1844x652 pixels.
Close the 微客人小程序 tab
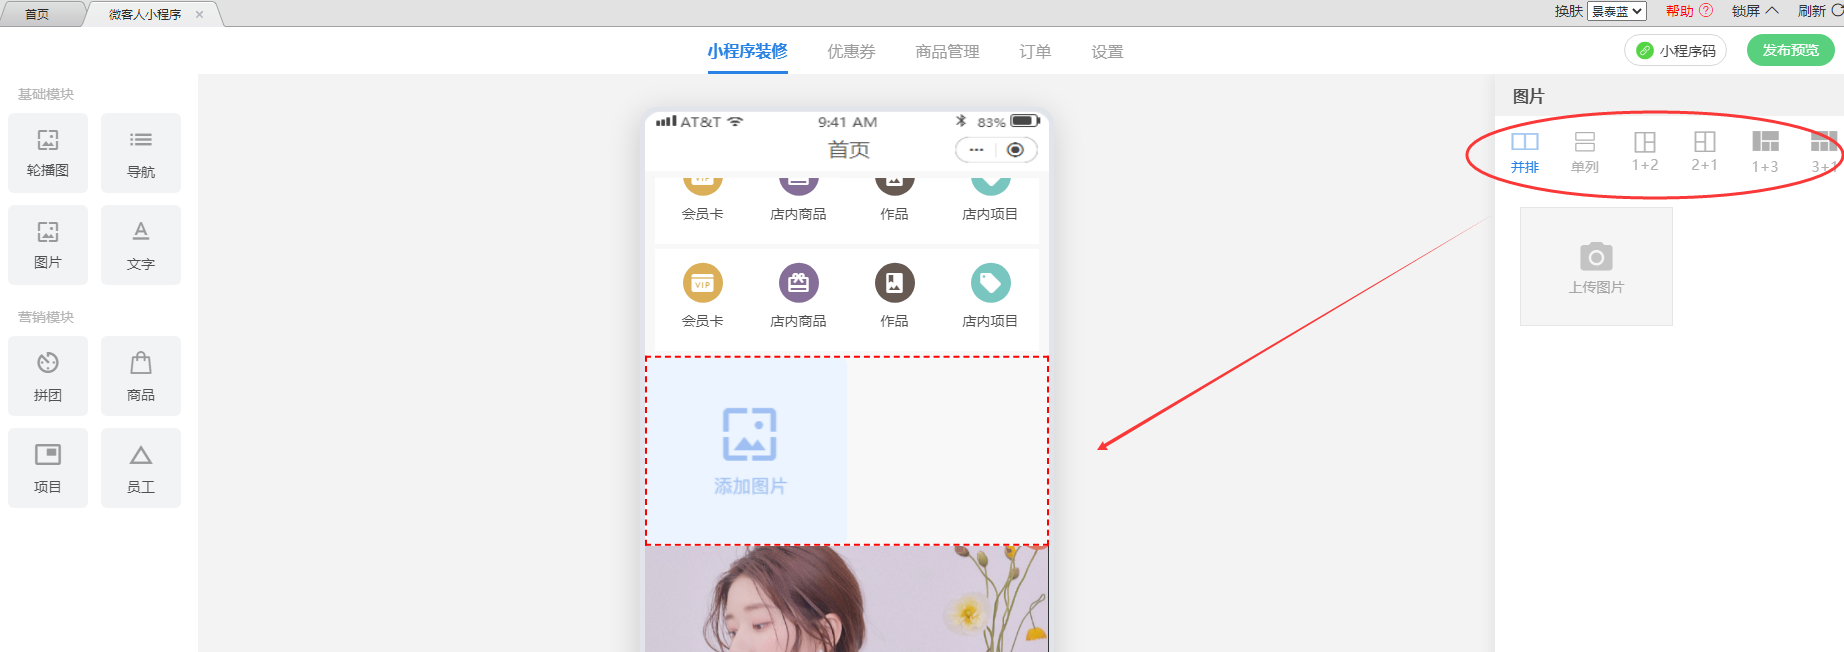click(199, 14)
